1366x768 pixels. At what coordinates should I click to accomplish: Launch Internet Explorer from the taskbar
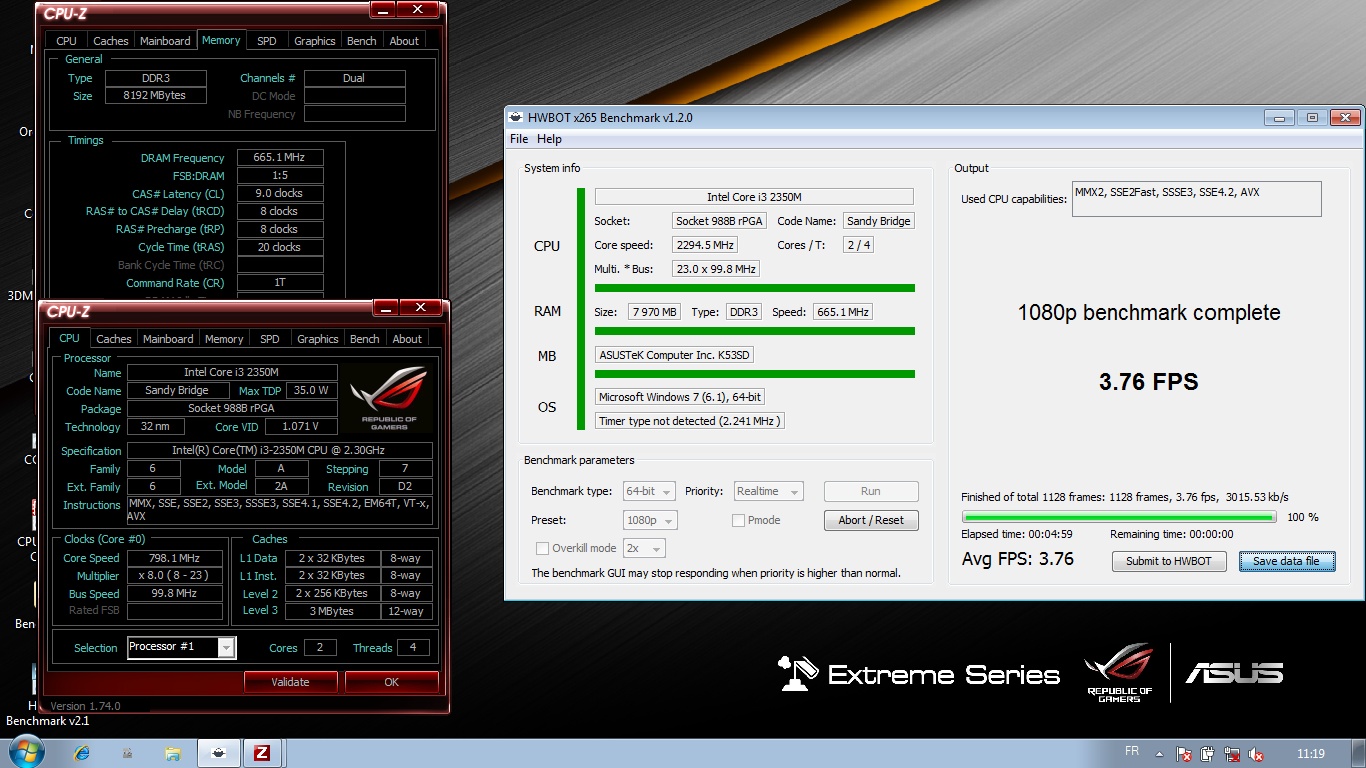tap(81, 753)
